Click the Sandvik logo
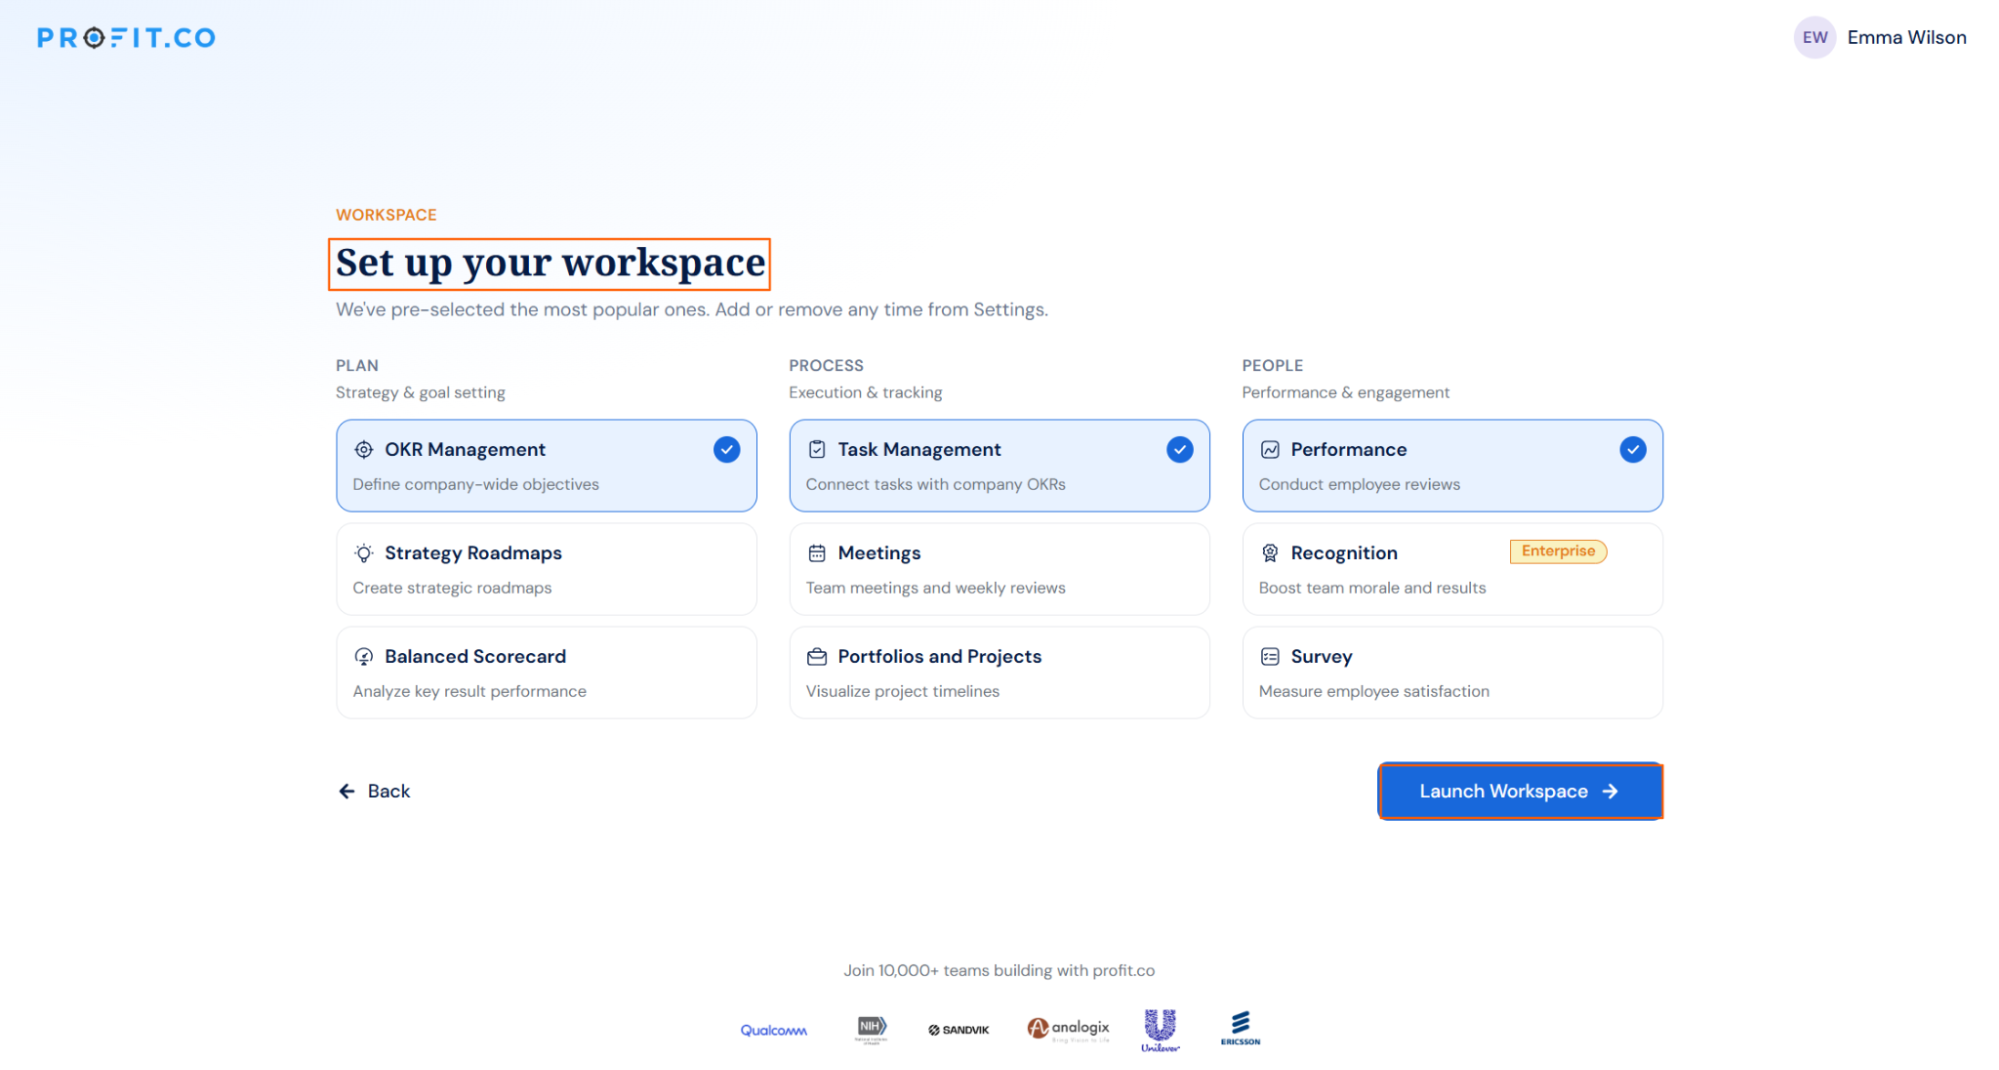This screenshot has height=1070, width=1999. click(x=958, y=1030)
